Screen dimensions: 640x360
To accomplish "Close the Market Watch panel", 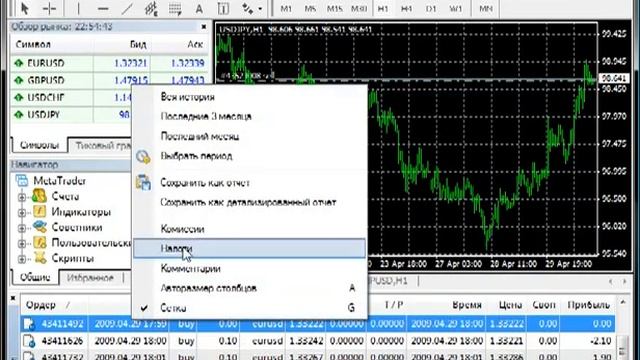I will point(204,27).
